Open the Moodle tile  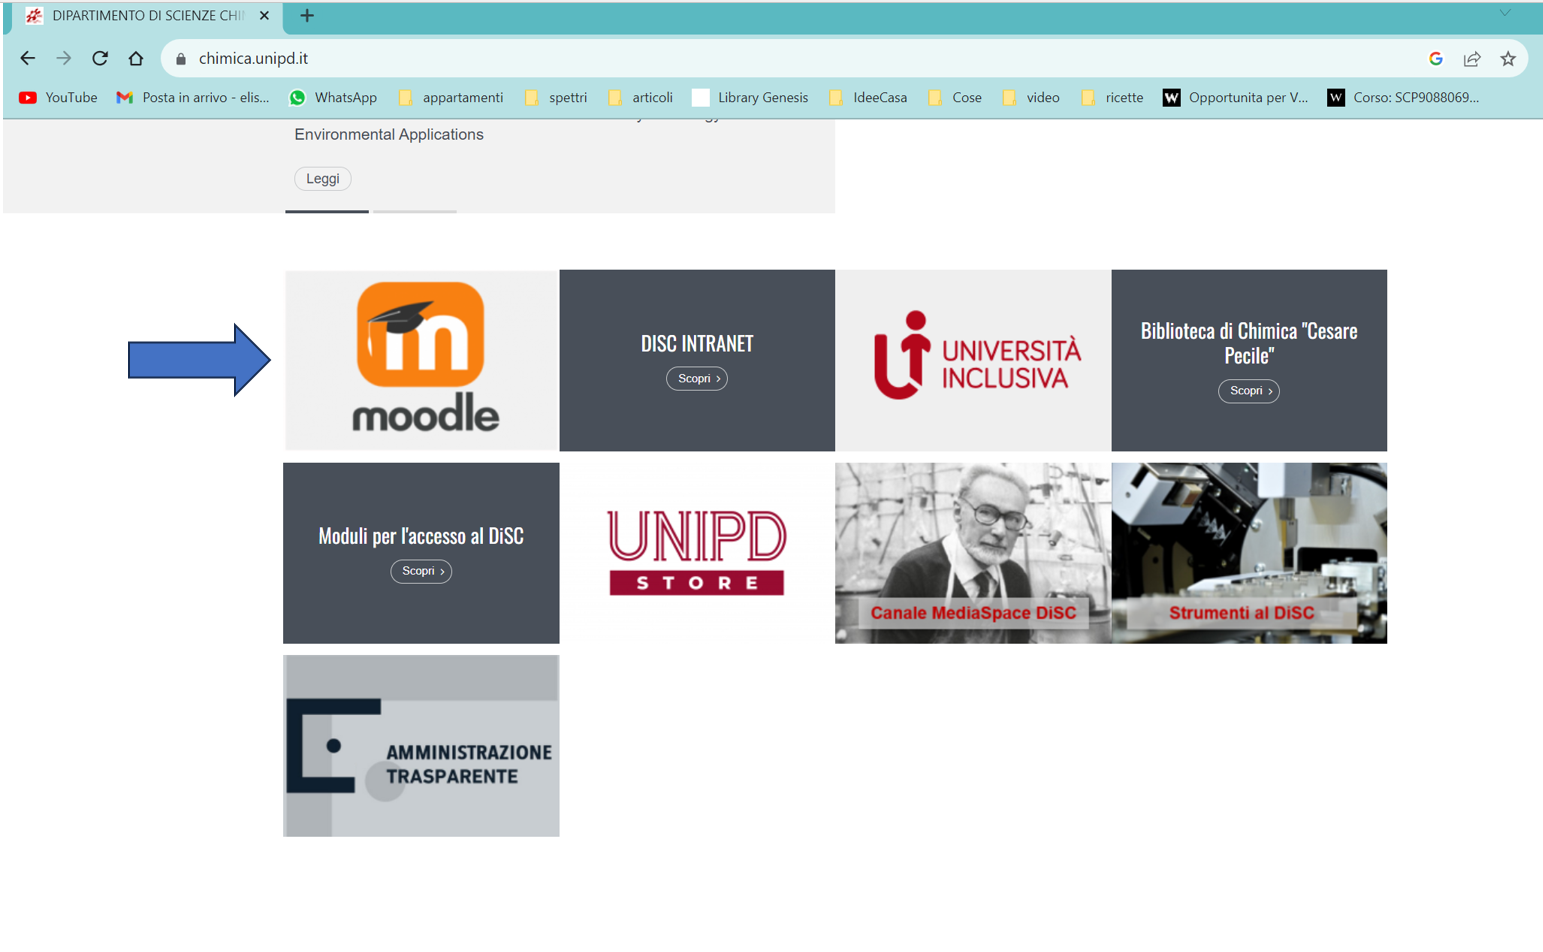coord(421,360)
